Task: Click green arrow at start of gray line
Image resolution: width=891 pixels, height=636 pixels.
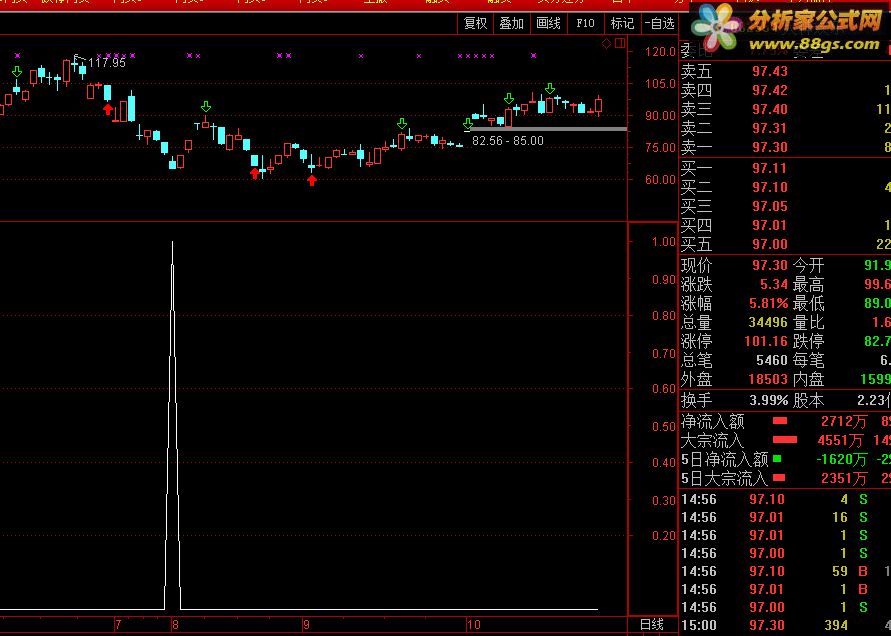Action: point(468,124)
